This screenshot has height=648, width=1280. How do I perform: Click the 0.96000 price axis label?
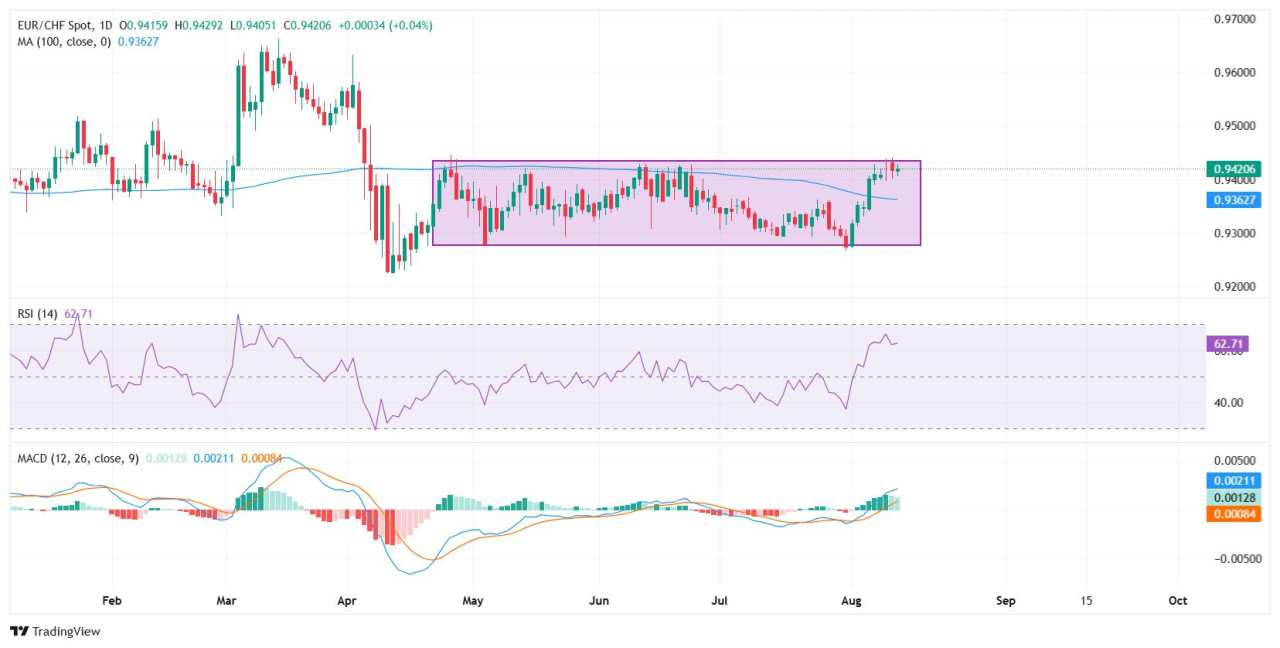(x=1235, y=73)
